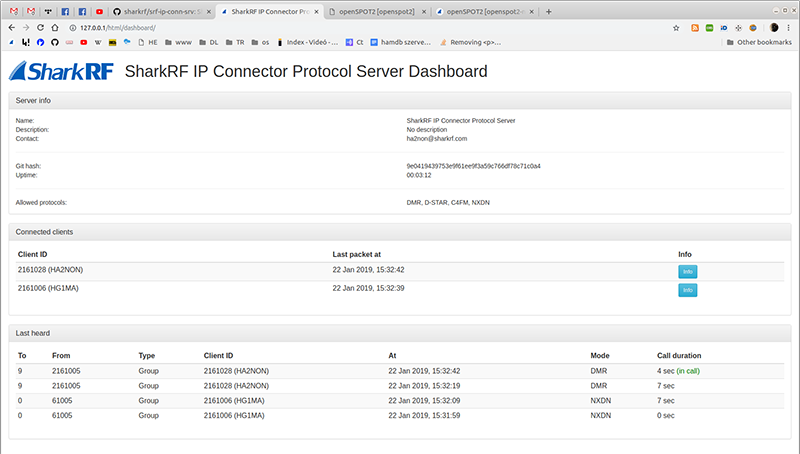Open the '4!' bookmark icon
Screen dimensions: 800x454
[26, 42]
